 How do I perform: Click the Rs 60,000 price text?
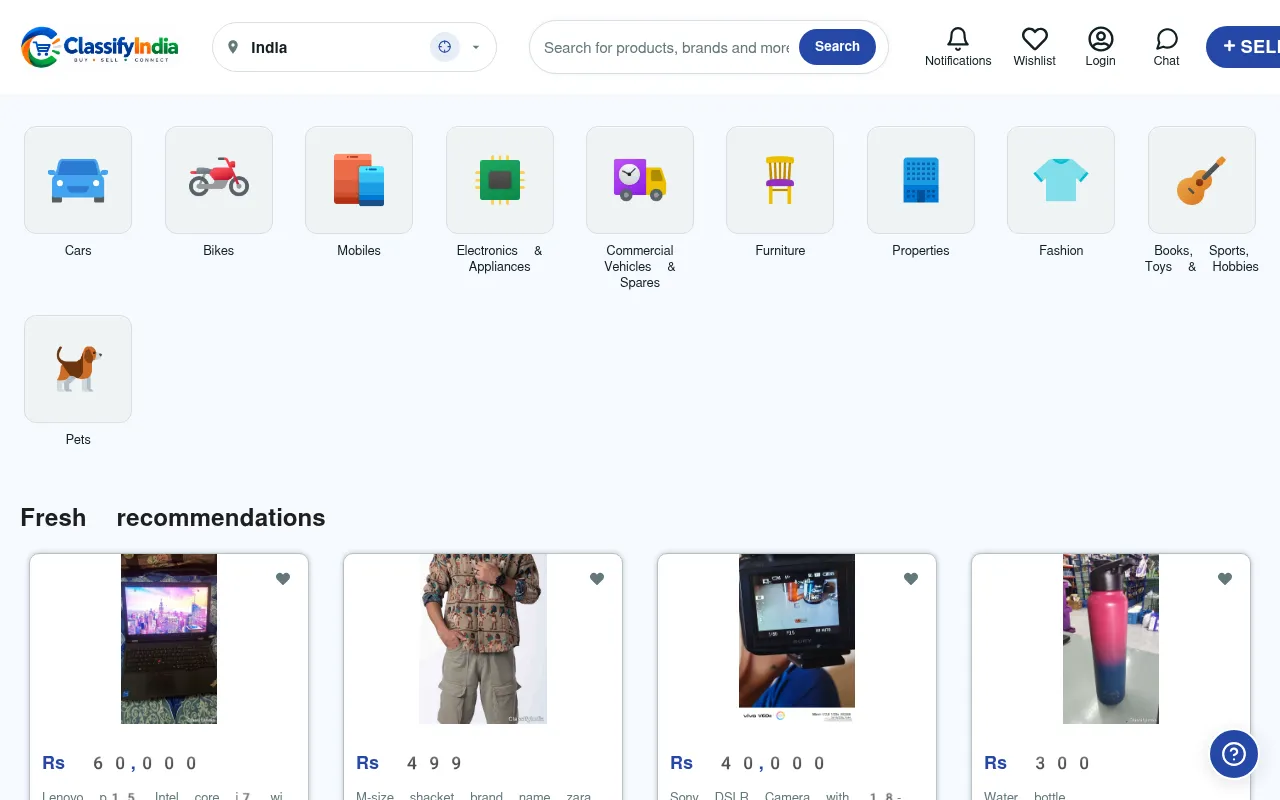coord(120,763)
